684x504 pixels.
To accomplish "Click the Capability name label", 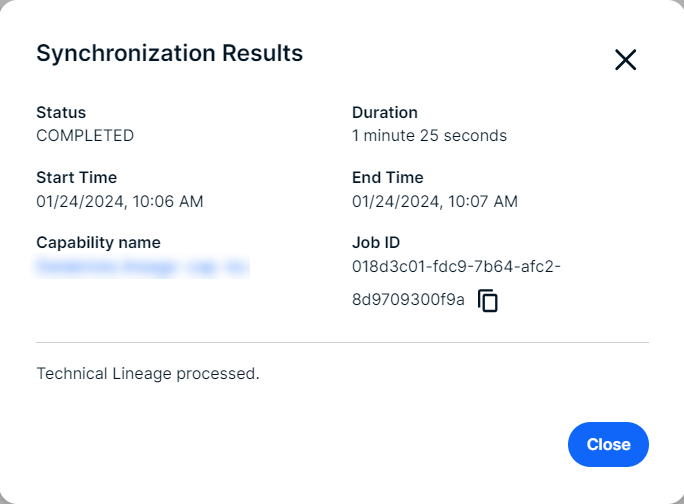I will [98, 242].
